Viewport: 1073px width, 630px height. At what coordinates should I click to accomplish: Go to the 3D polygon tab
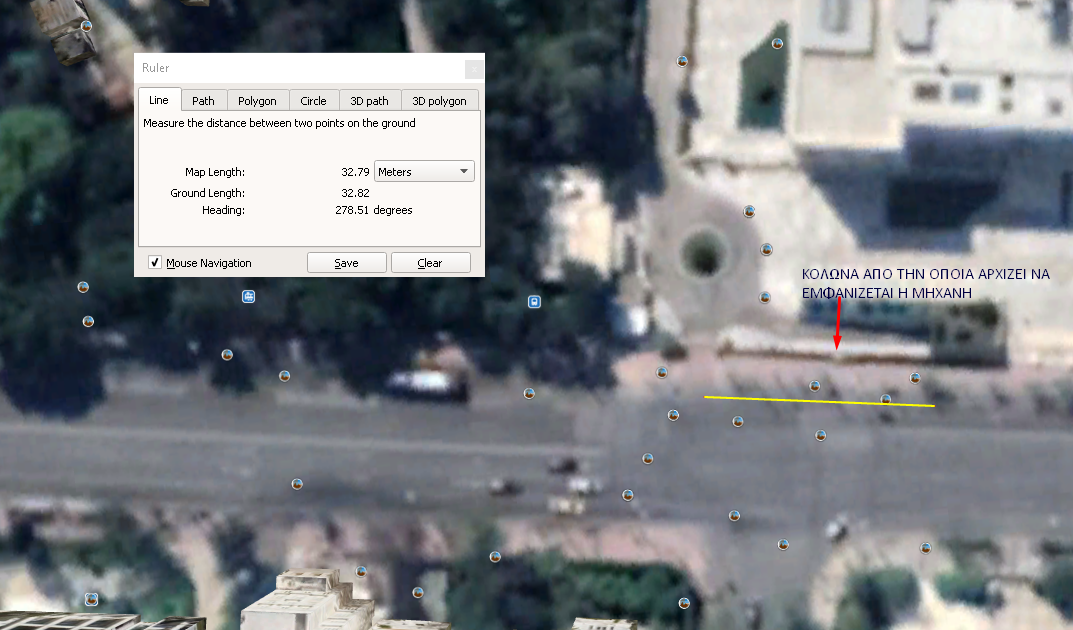tap(439, 101)
